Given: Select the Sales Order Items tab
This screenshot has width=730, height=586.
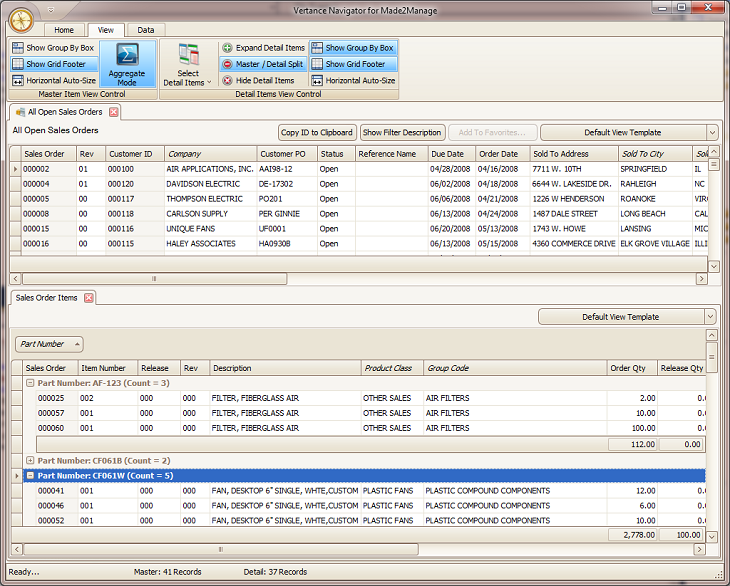Looking at the screenshot, I should (53, 297).
